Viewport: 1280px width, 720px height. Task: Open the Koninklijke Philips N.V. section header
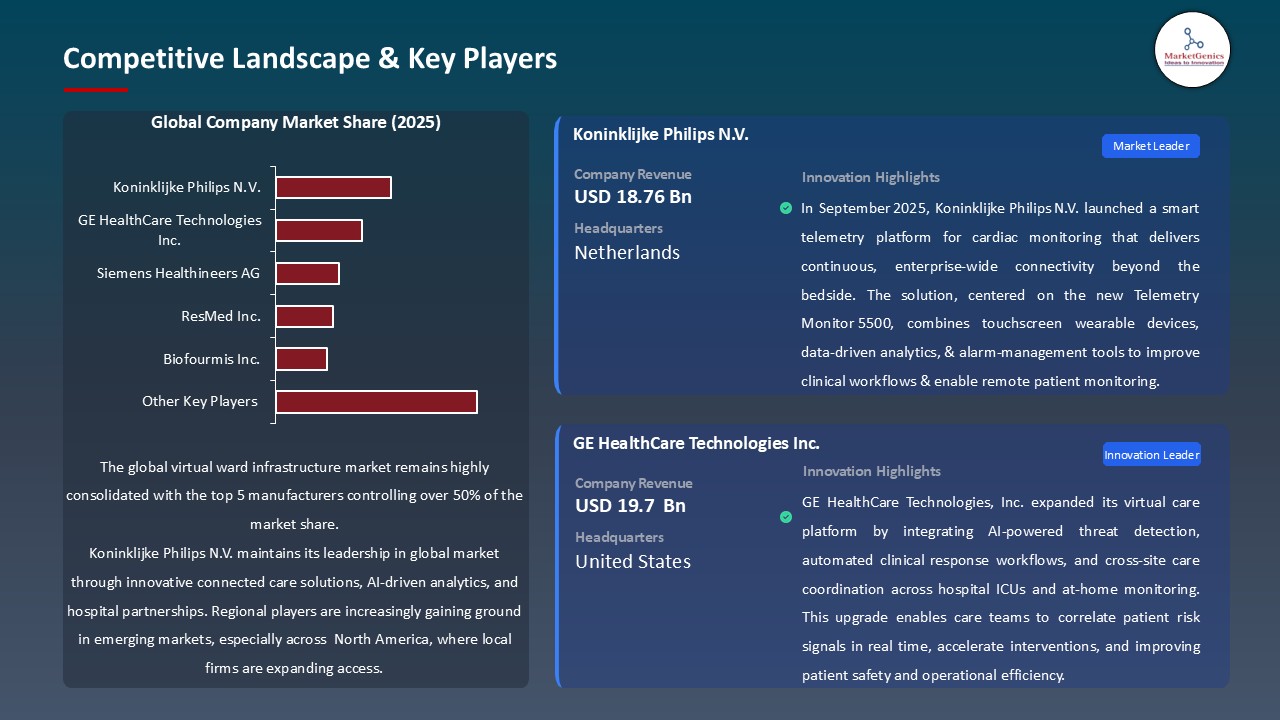pos(660,134)
